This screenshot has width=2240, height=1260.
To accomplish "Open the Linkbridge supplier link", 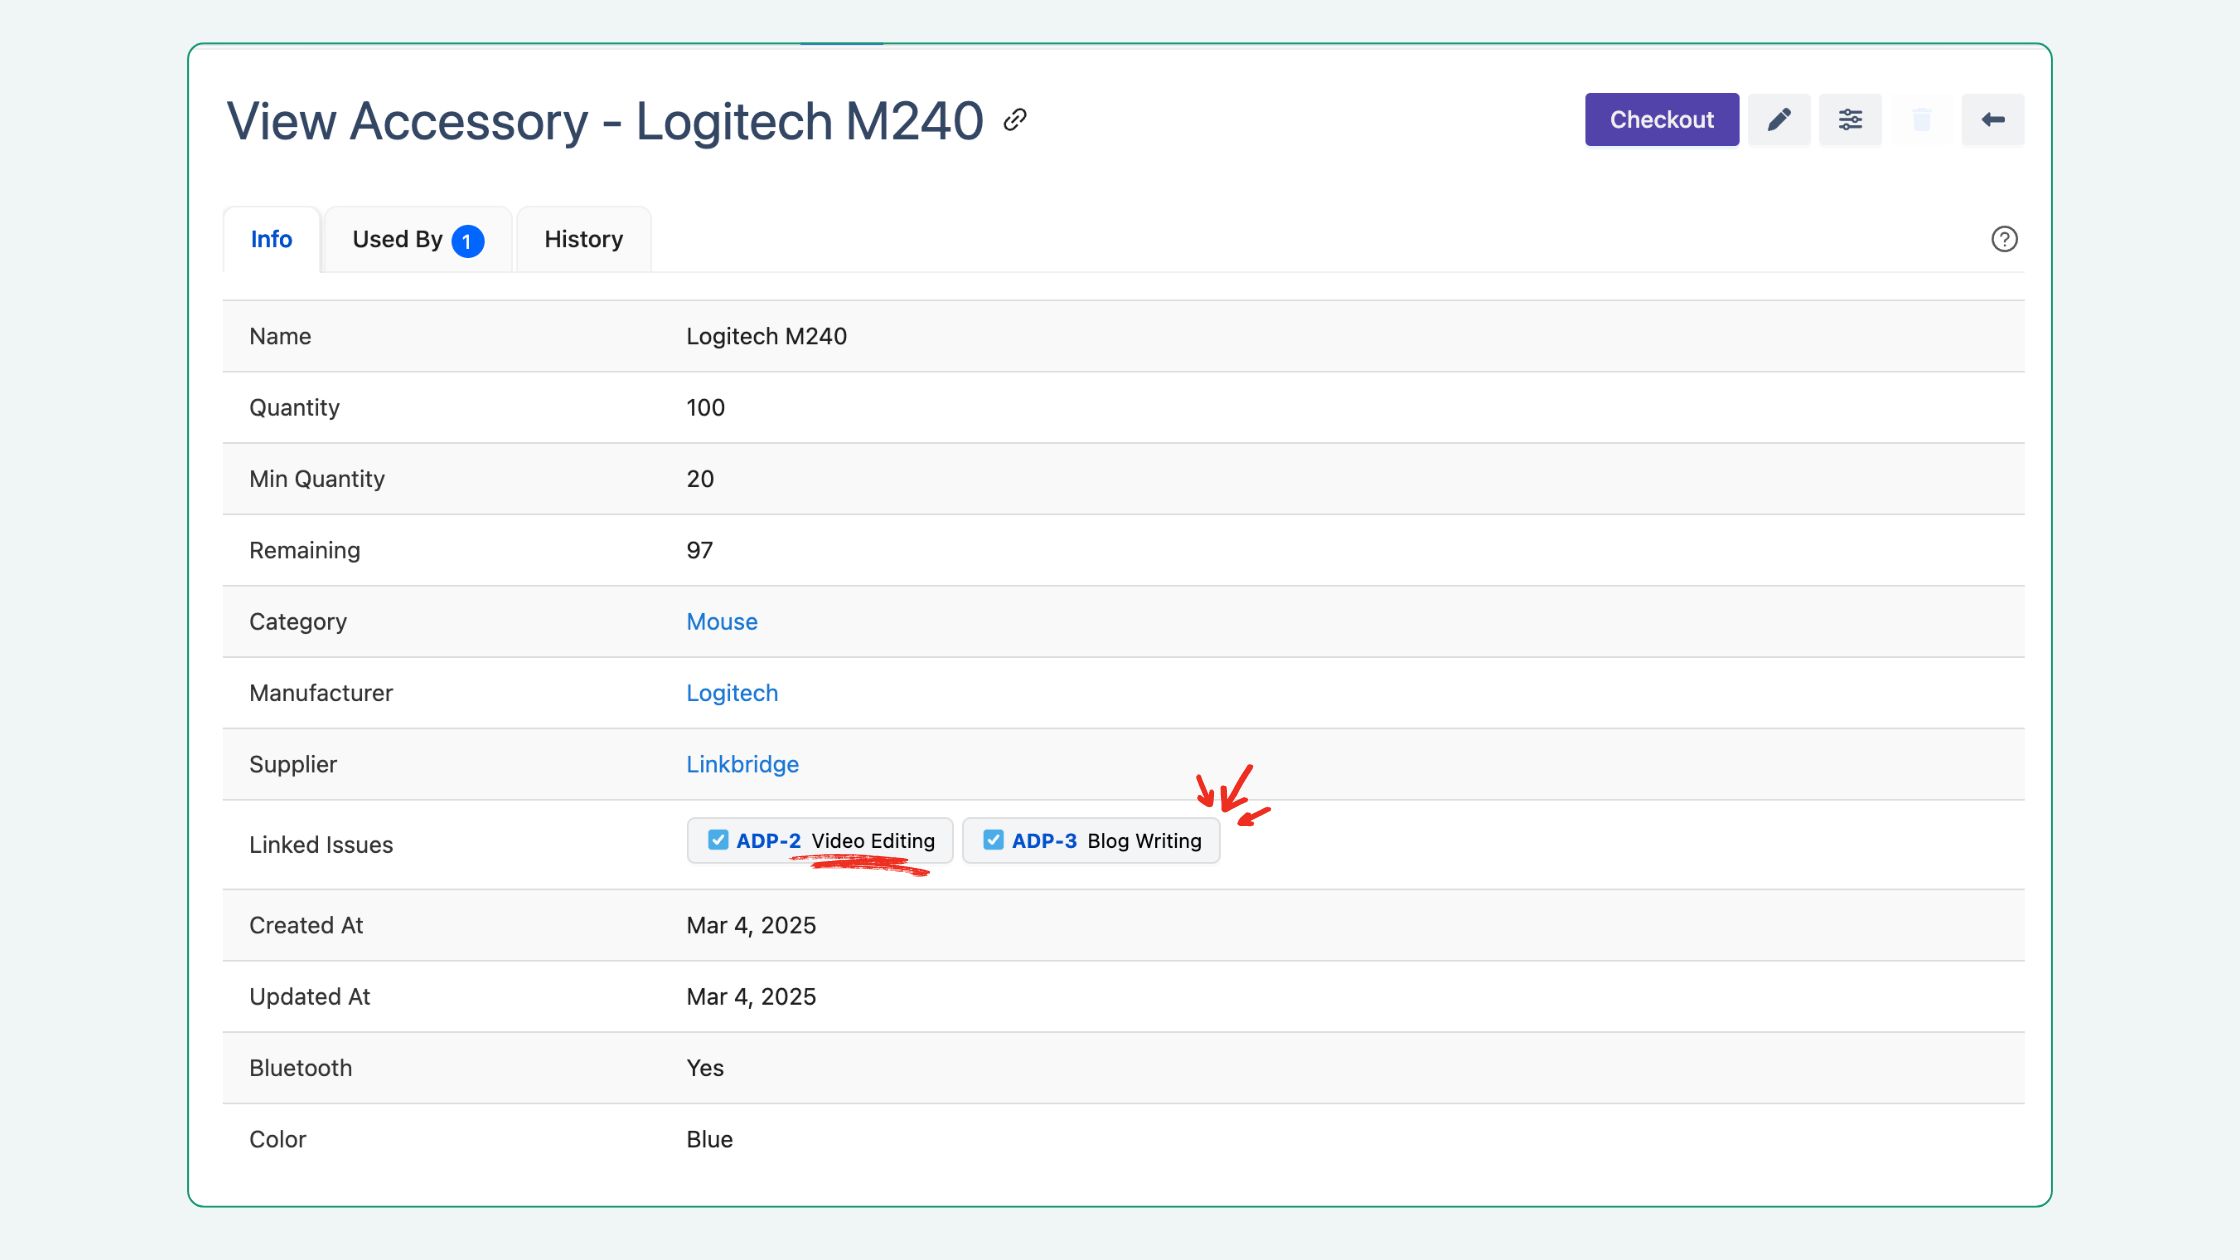I will point(742,764).
